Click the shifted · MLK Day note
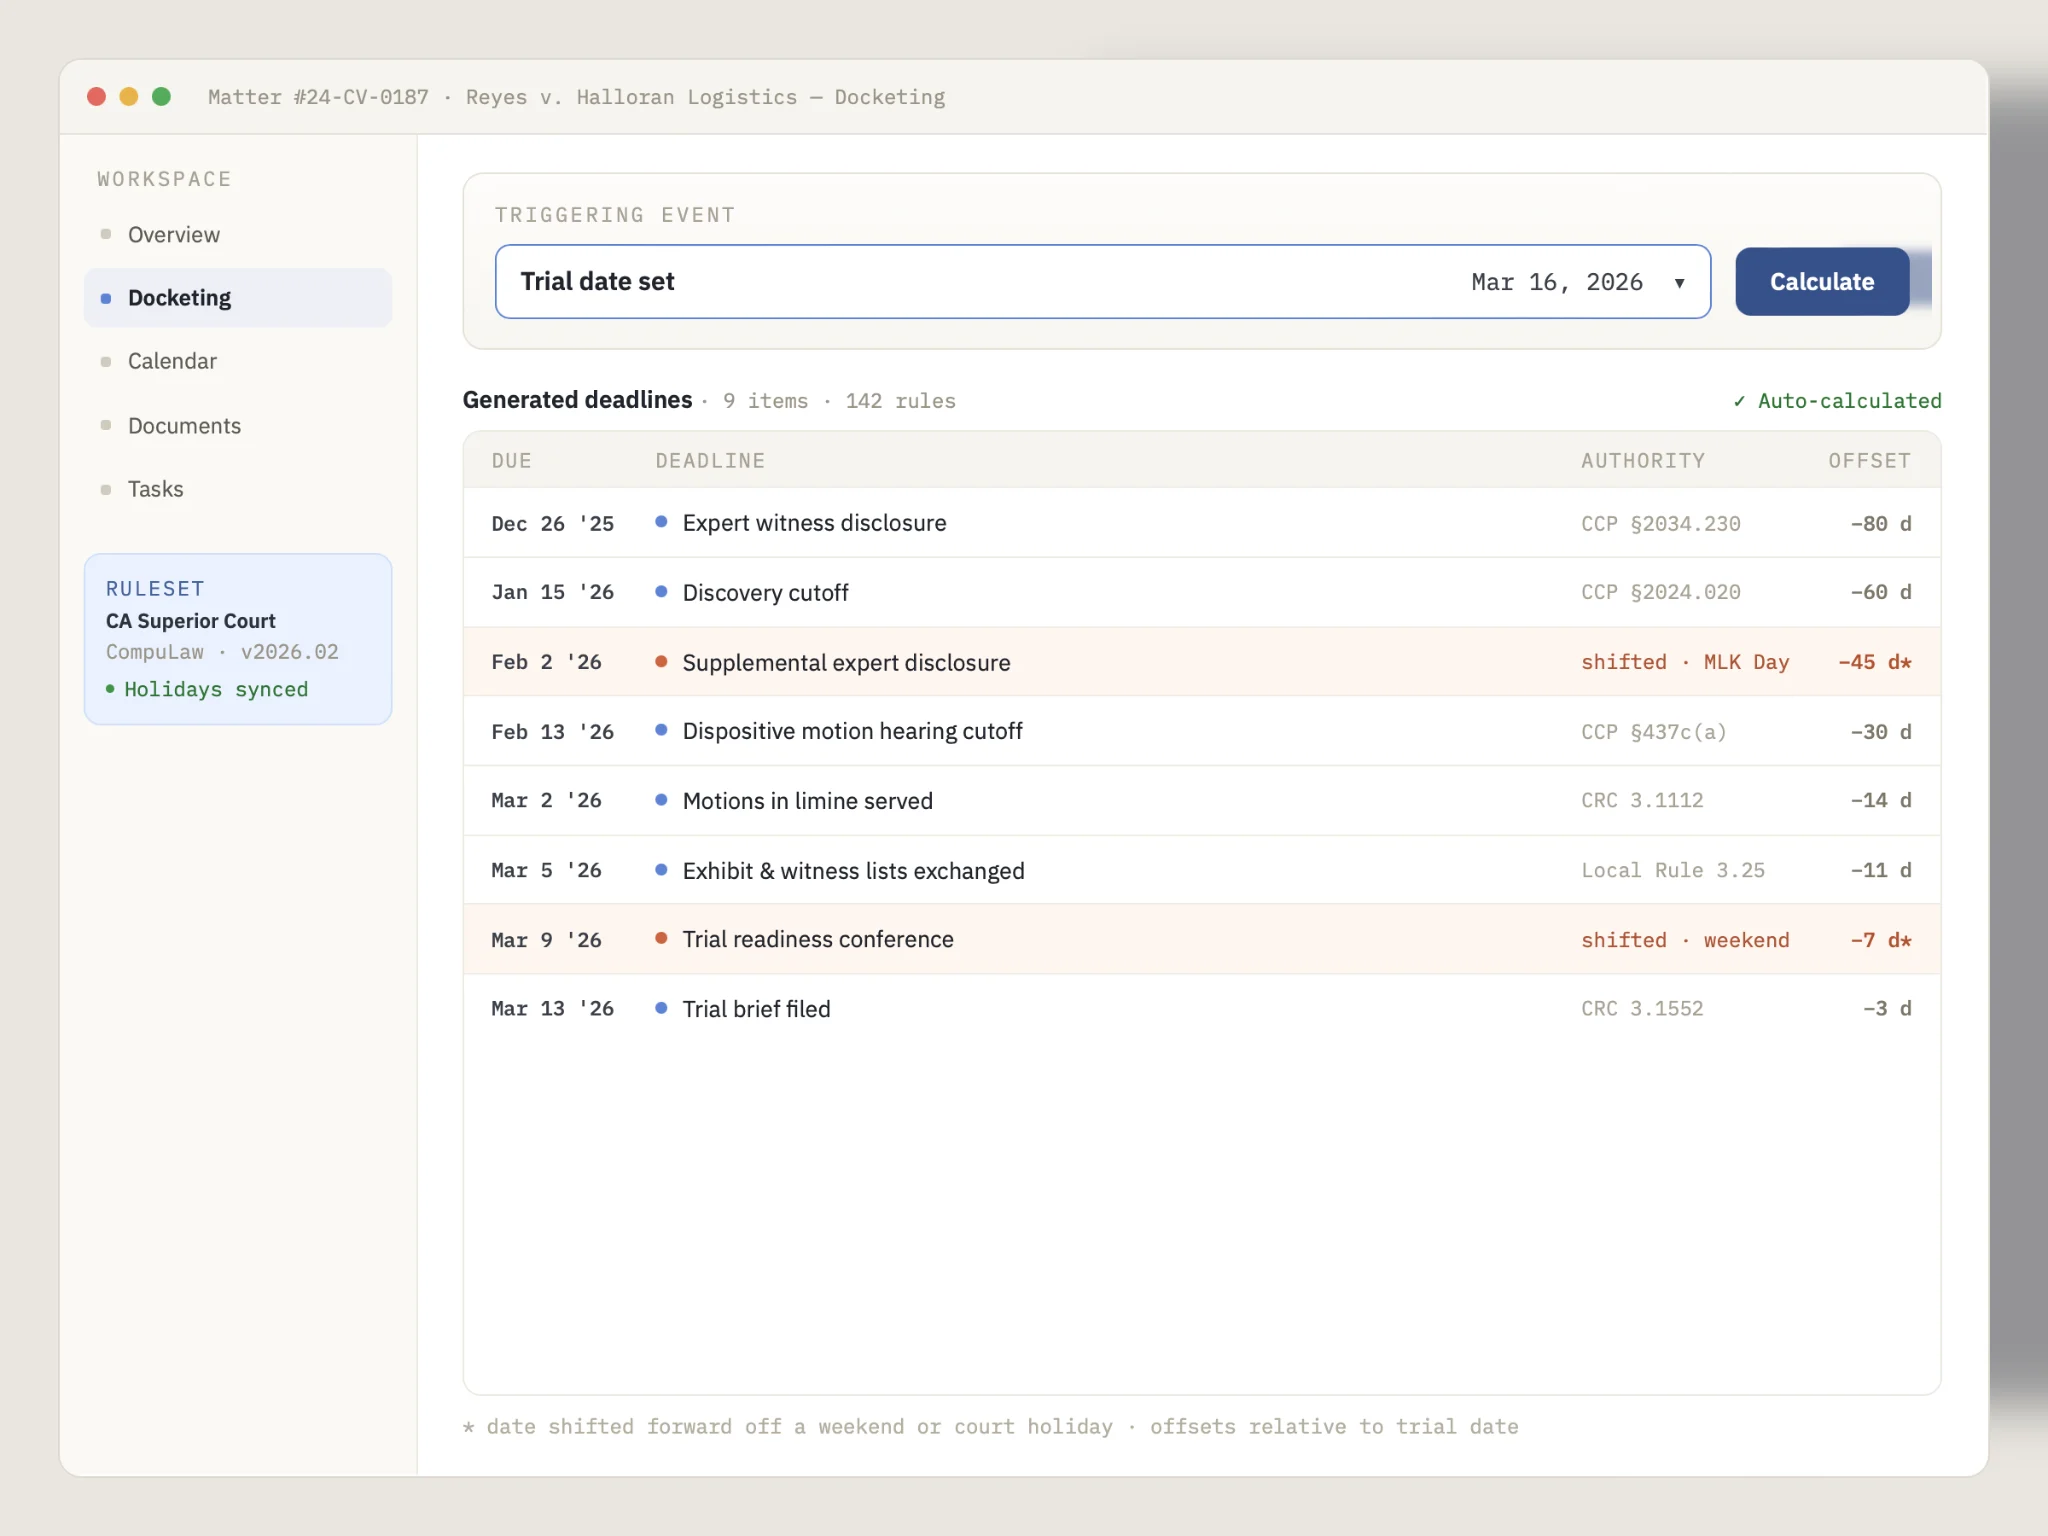Screen dimensions: 2048x1536 pos(1685,662)
